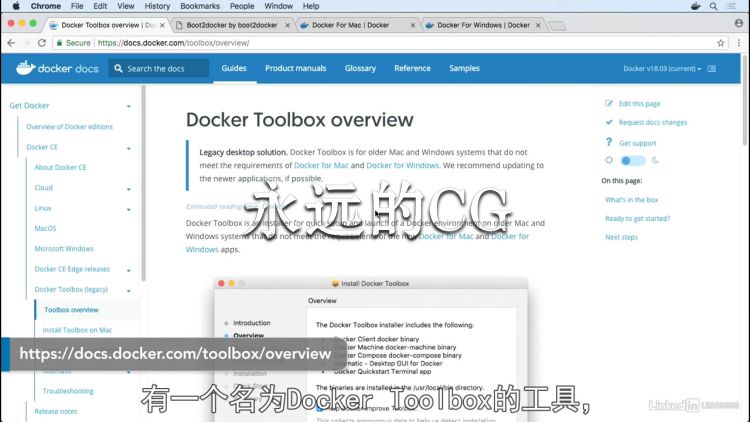The width and height of the screenshot is (750, 422).
Task: Click the sidebar vertical scrollbar
Action: (x=143, y=183)
